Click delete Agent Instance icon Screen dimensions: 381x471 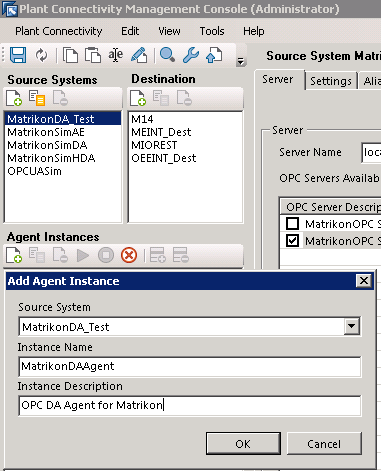(x=60, y=255)
